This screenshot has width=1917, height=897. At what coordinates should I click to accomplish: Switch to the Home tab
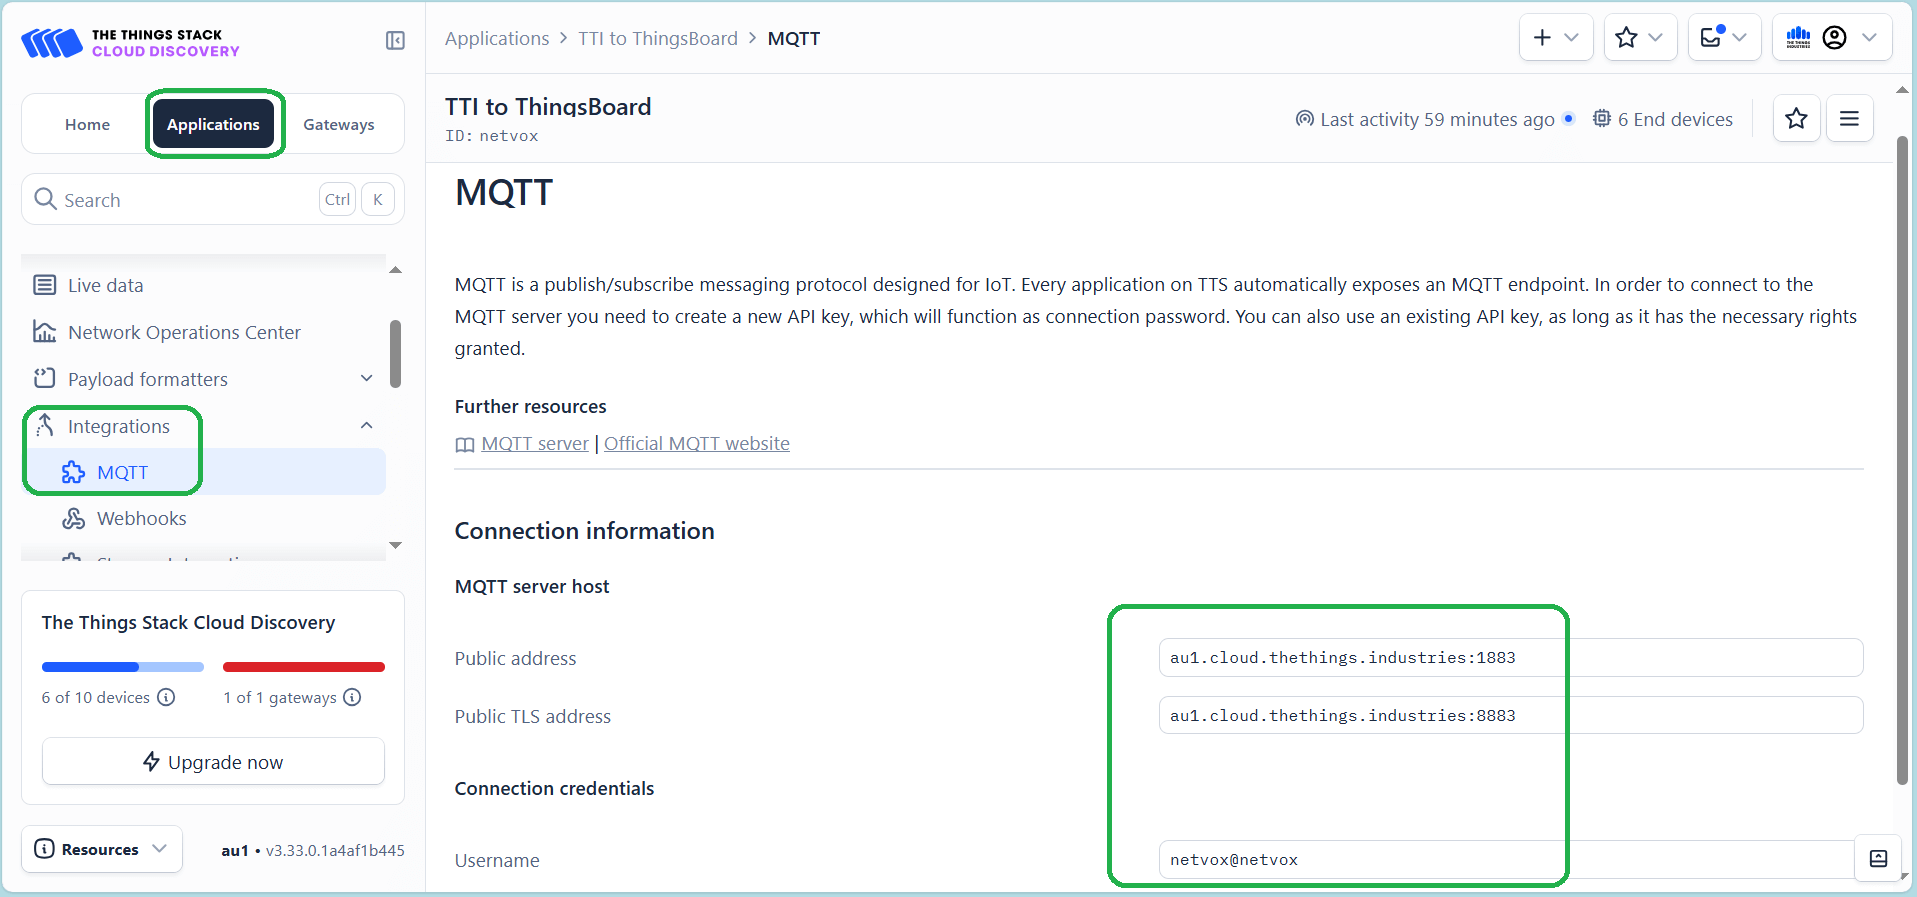(87, 125)
